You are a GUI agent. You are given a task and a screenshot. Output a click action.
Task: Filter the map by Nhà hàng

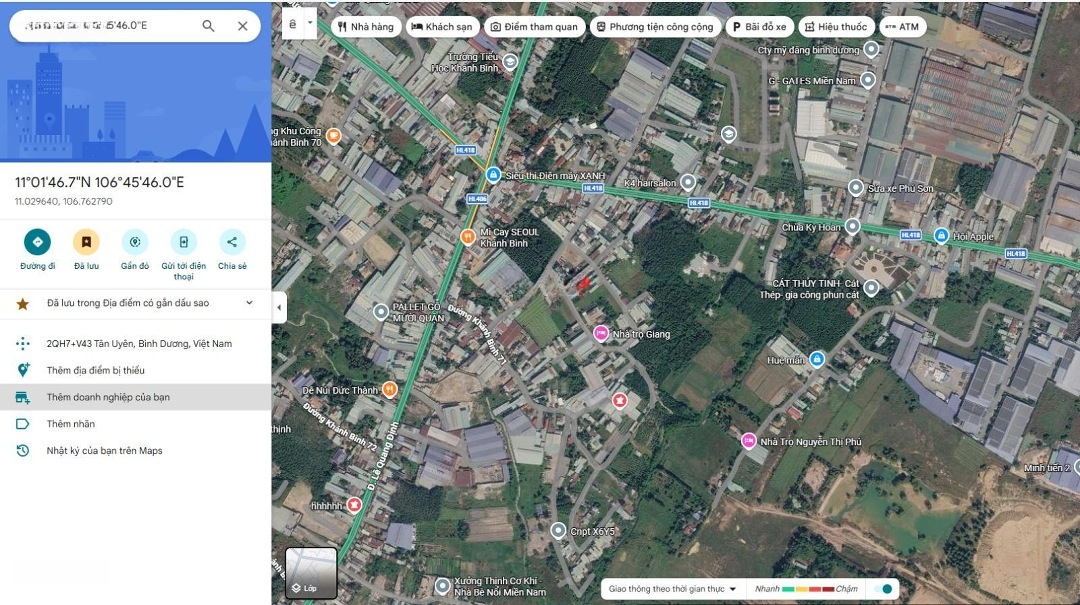coord(366,27)
